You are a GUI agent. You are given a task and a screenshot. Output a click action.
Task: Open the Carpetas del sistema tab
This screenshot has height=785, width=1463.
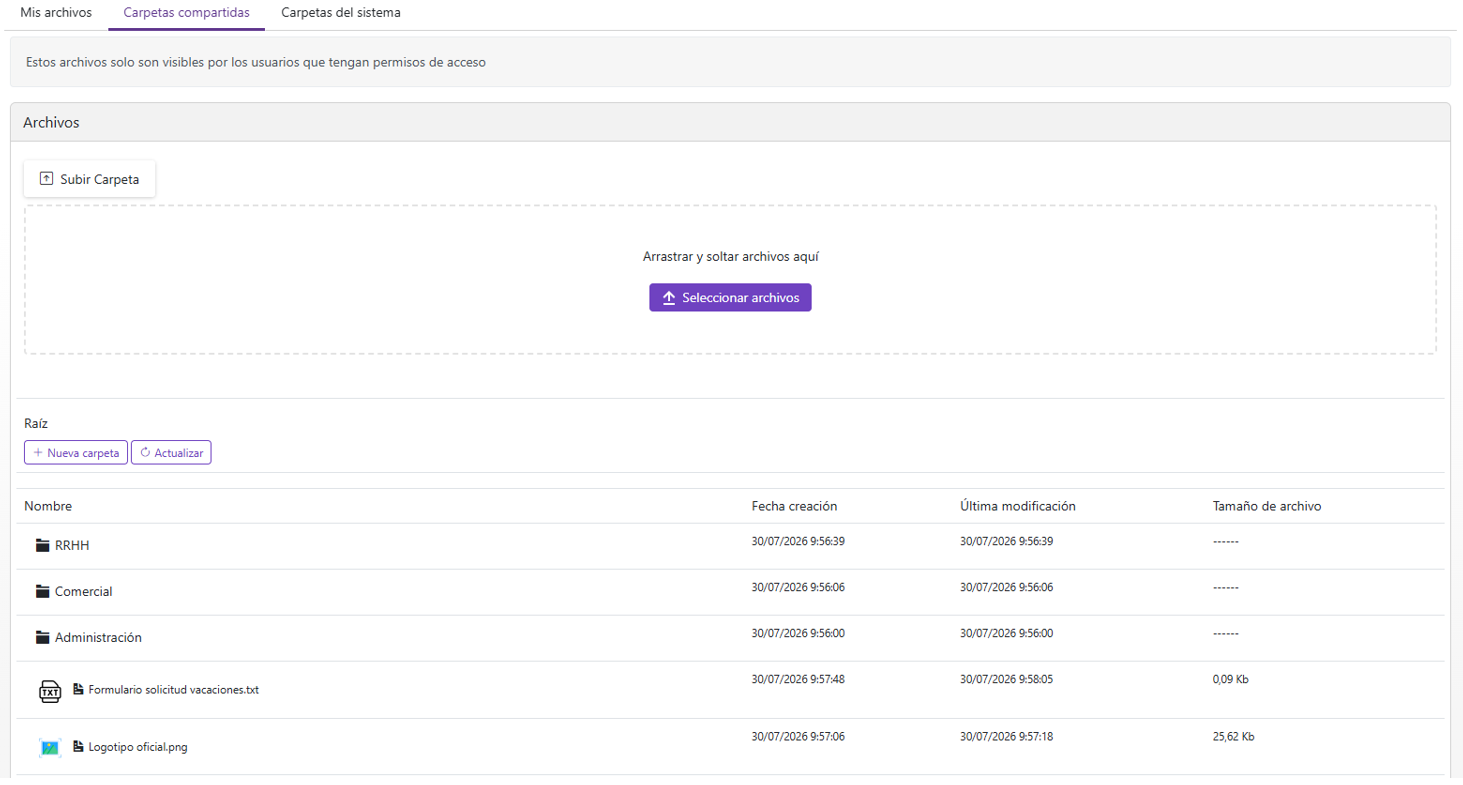[341, 13]
